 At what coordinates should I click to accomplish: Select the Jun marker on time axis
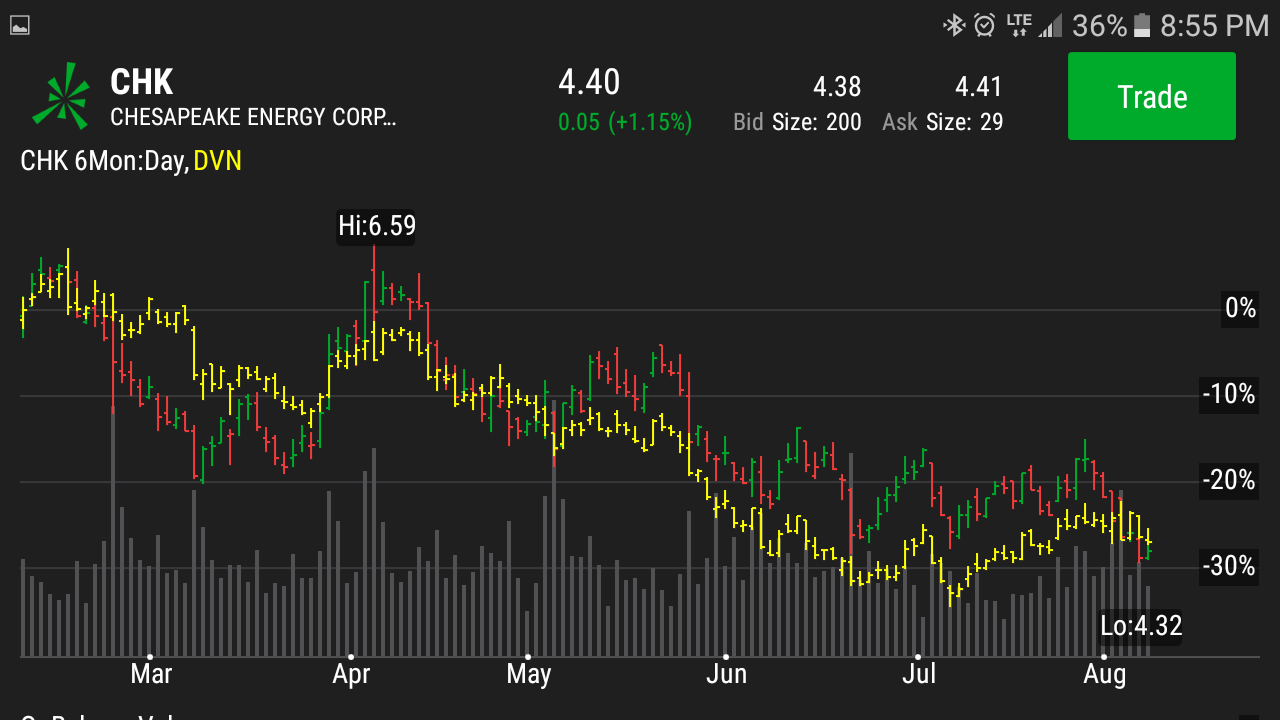(726, 673)
